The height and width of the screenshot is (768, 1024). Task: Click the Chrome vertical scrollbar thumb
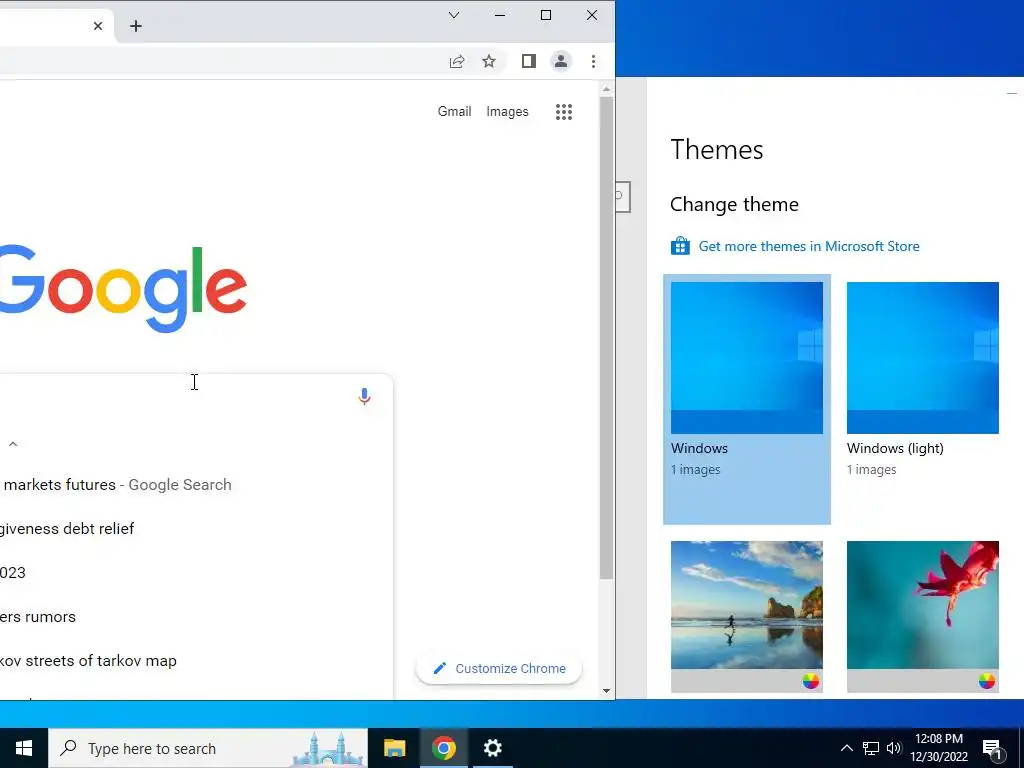(x=606, y=338)
